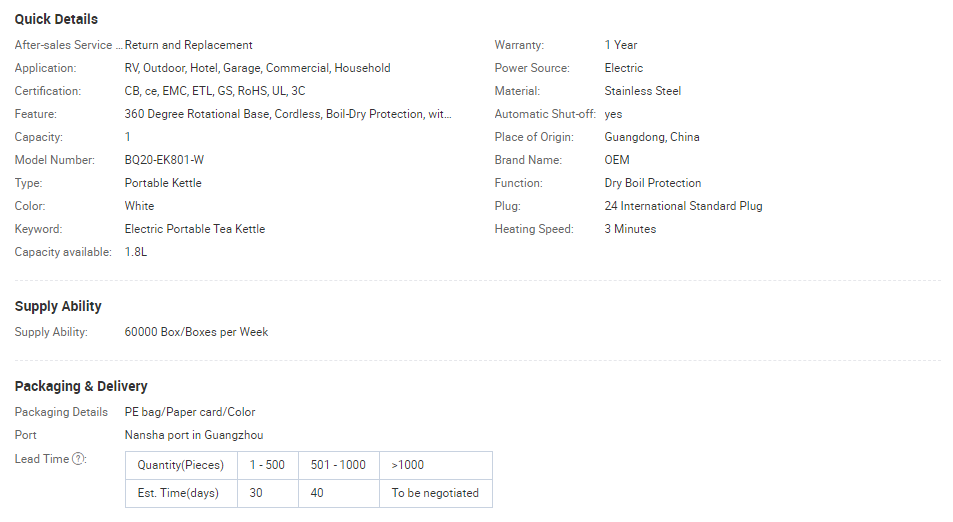Click the Guangdong, China origin value
Screen dimensions: 953x522
pyautogui.click(x=652, y=137)
